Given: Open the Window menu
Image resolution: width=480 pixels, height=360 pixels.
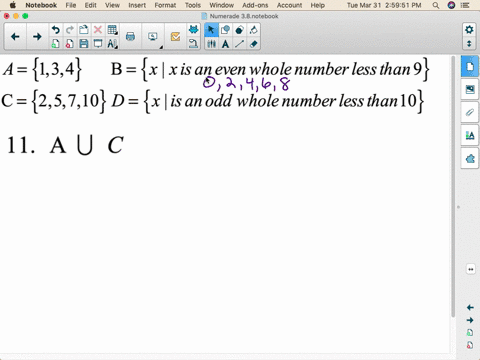Looking at the screenshot, I should pos(221,5).
